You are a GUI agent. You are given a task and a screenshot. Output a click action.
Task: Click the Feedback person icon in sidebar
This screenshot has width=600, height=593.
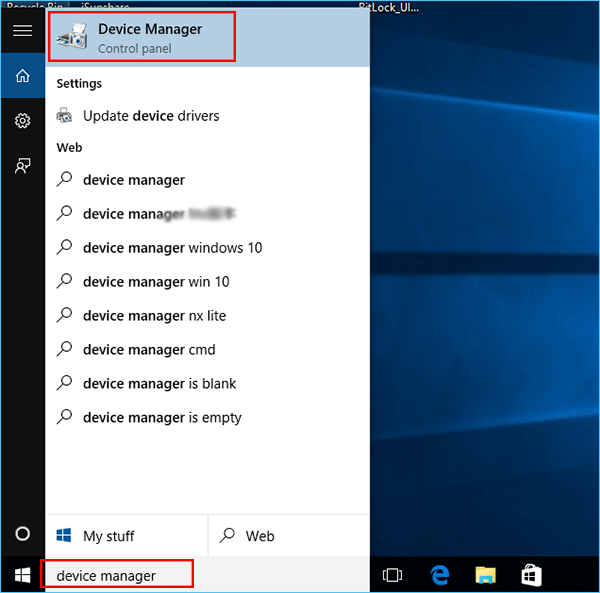coord(22,166)
